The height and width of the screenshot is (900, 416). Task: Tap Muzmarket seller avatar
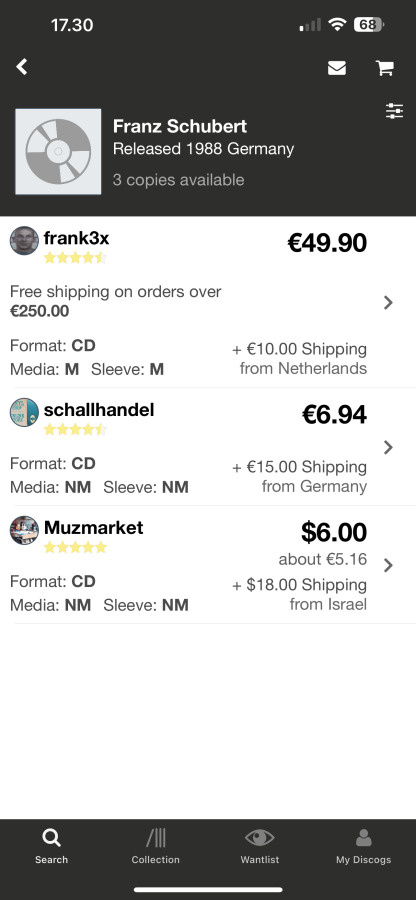tap(24, 530)
